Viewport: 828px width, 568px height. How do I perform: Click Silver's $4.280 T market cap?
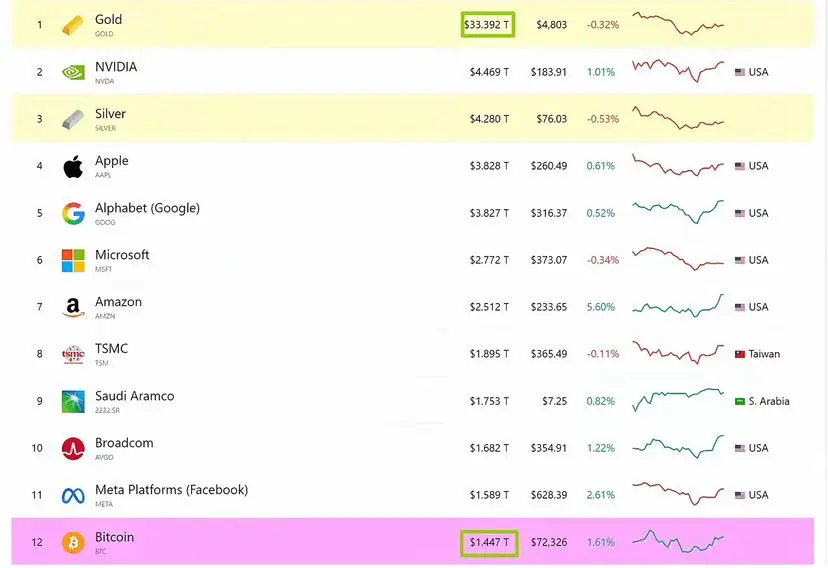click(x=490, y=119)
